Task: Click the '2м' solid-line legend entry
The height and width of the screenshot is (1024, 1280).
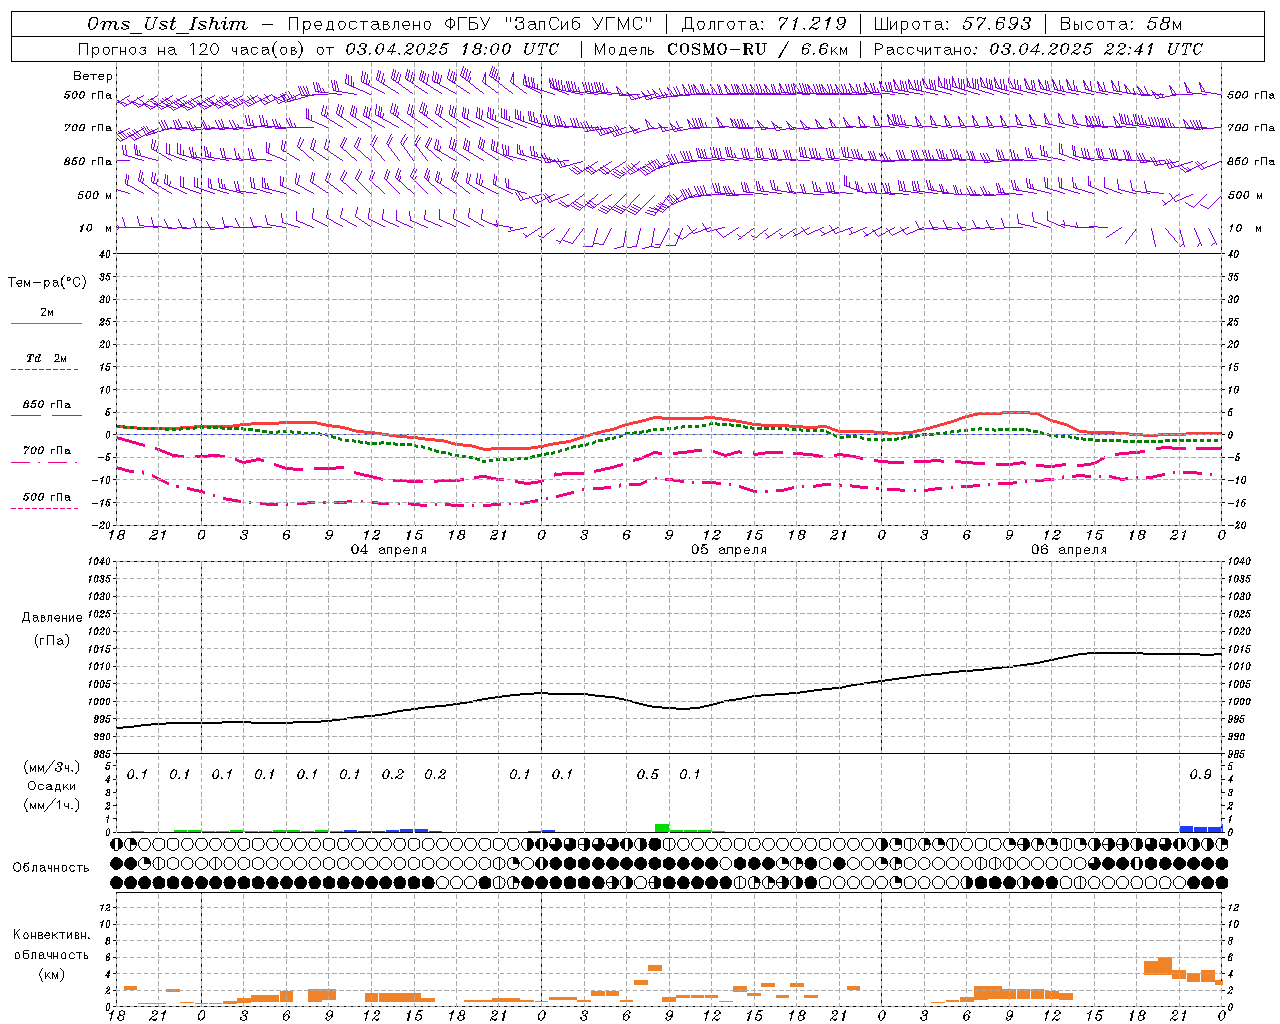Action: [47, 313]
